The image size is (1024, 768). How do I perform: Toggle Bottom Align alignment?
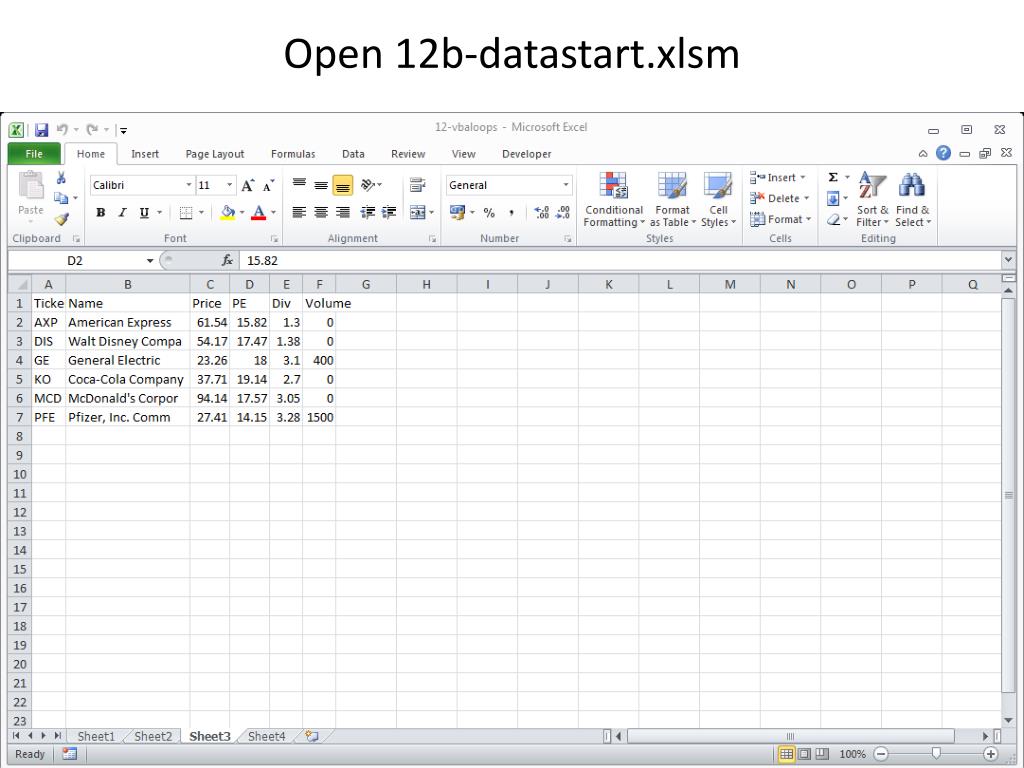click(343, 185)
